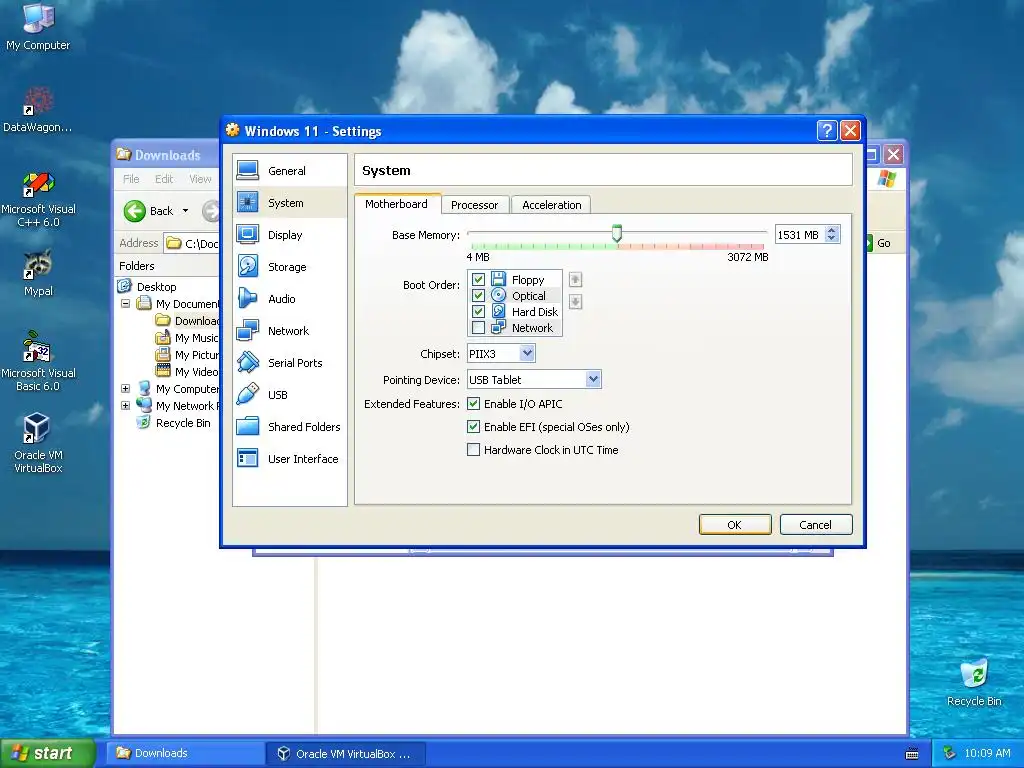Screen dimensions: 1024x768
Task: Open the General settings category
Action: point(289,170)
